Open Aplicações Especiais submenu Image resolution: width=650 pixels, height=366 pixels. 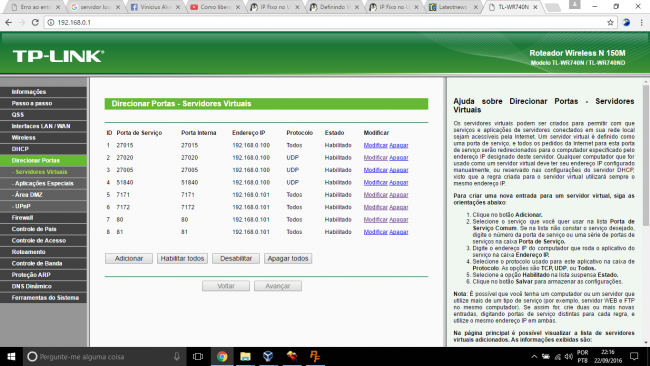coord(44,183)
